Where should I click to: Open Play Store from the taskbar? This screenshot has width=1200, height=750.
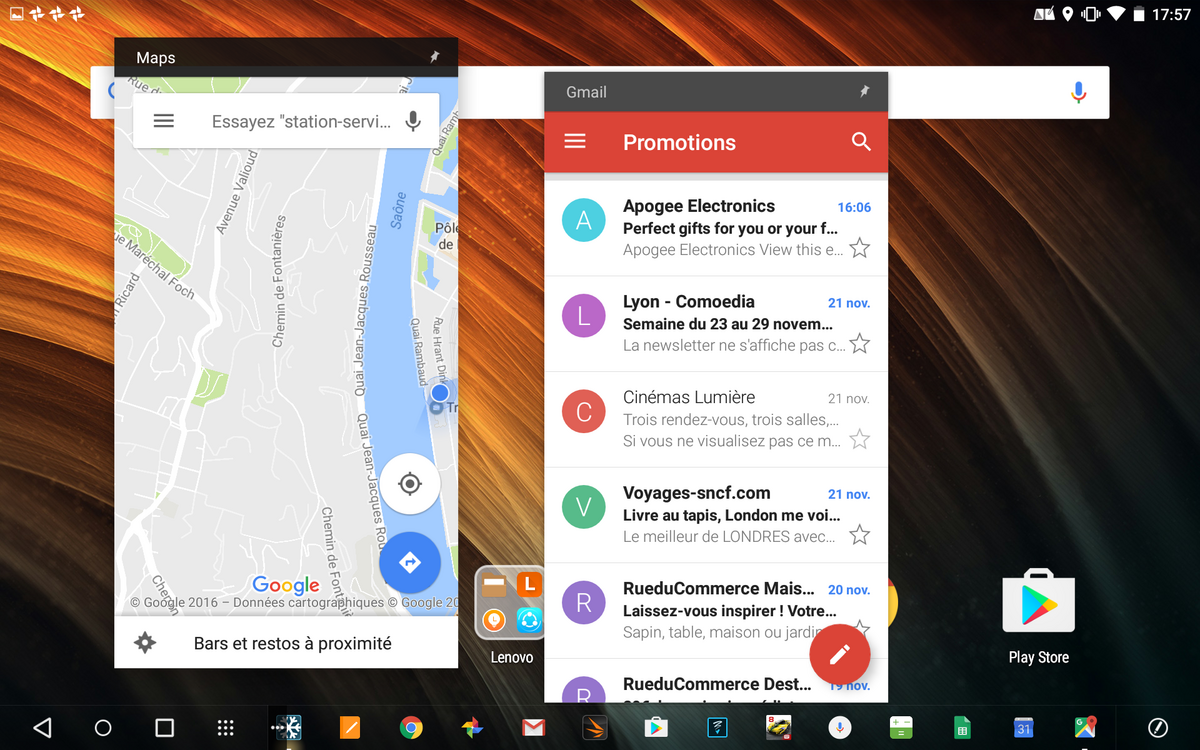655,728
